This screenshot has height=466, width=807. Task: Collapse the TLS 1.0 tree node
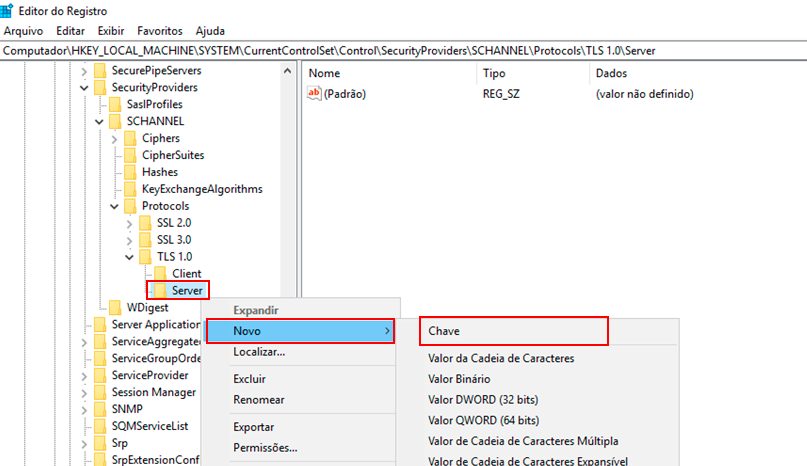coord(129,256)
